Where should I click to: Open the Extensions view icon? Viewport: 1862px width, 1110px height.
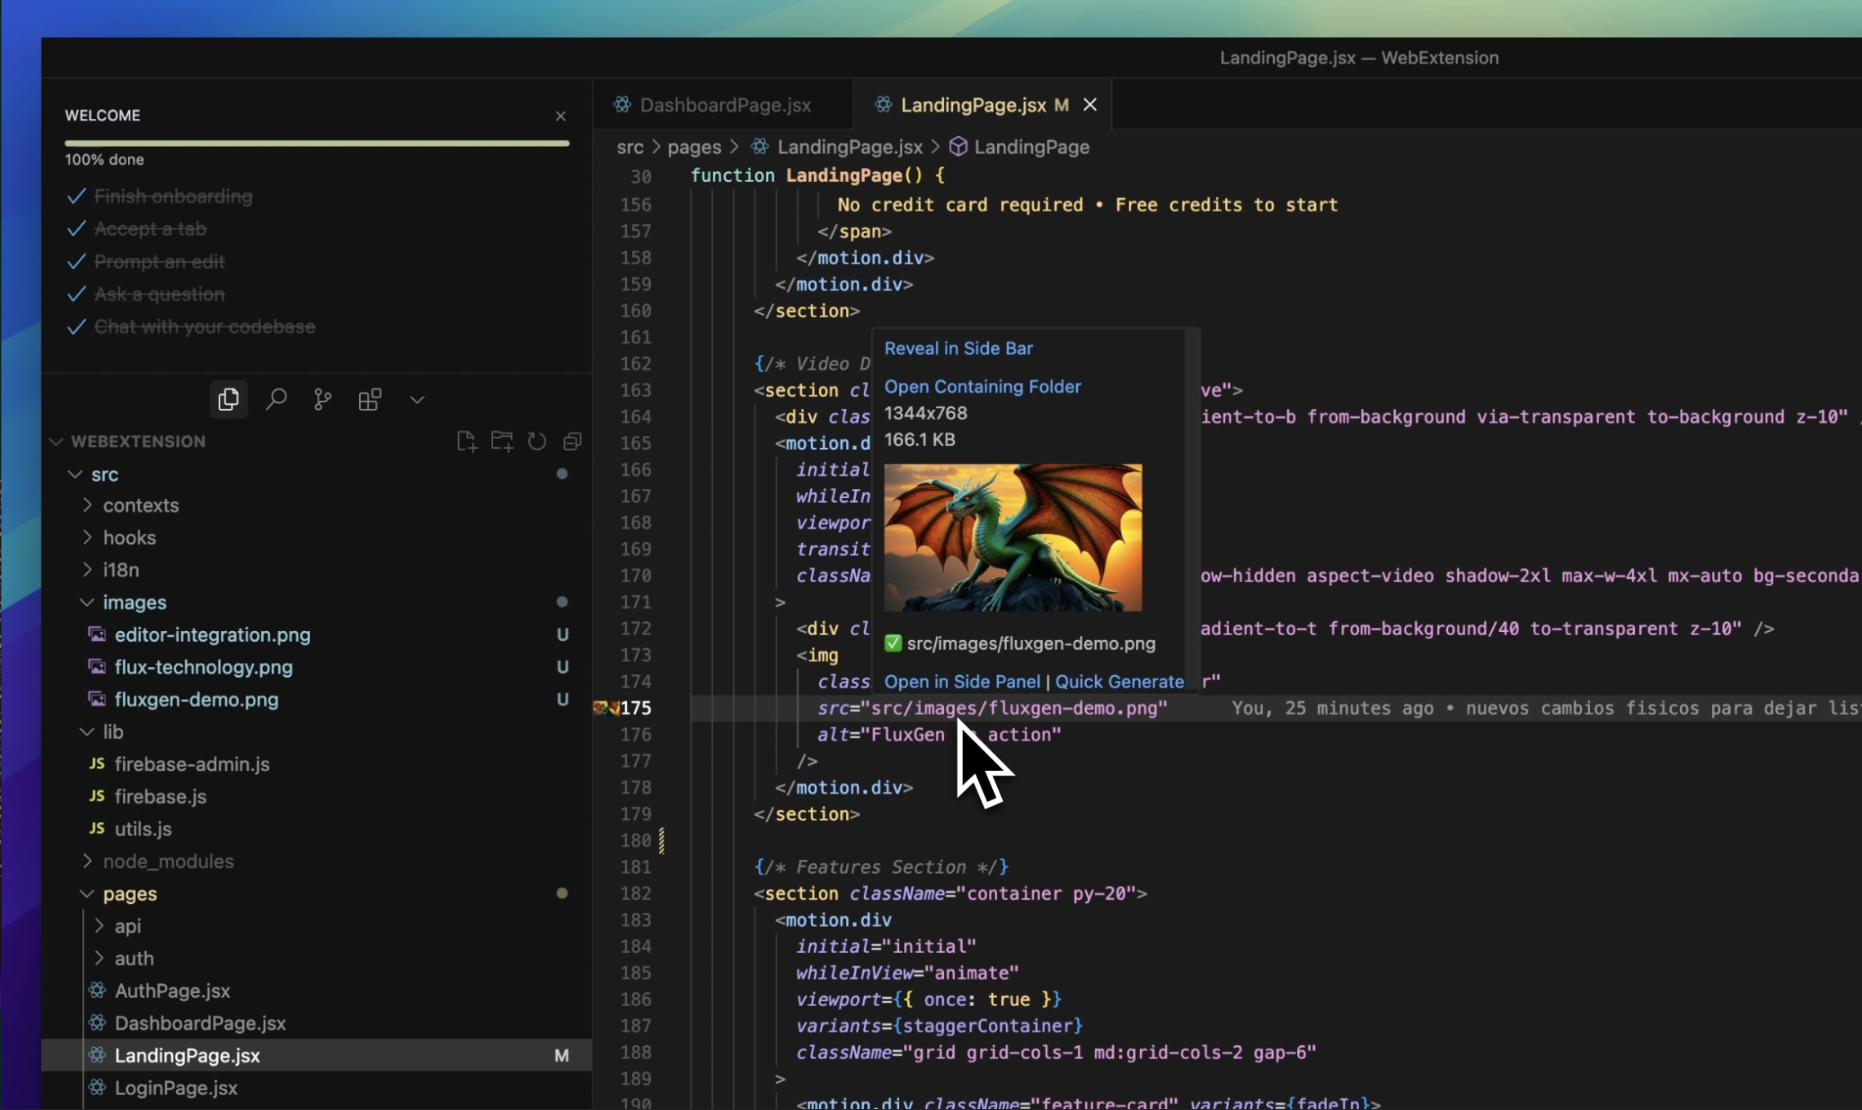coord(370,400)
